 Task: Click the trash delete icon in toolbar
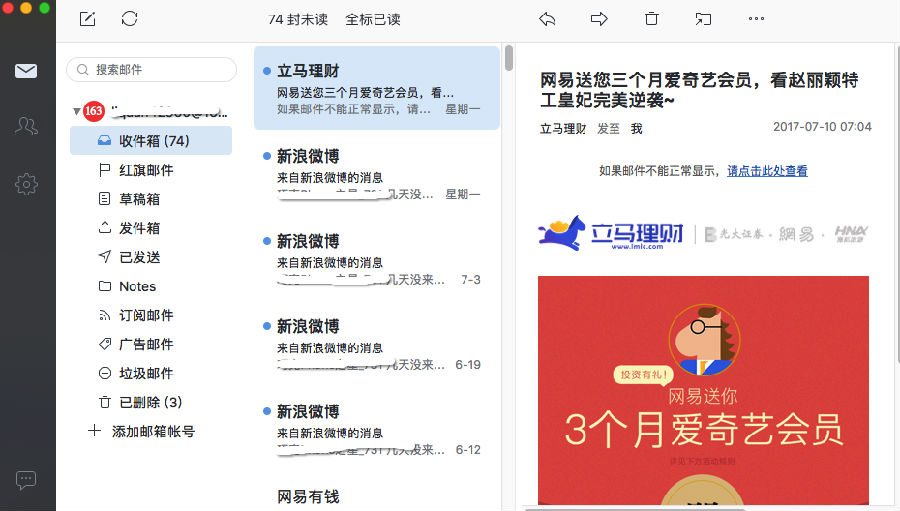pos(651,19)
